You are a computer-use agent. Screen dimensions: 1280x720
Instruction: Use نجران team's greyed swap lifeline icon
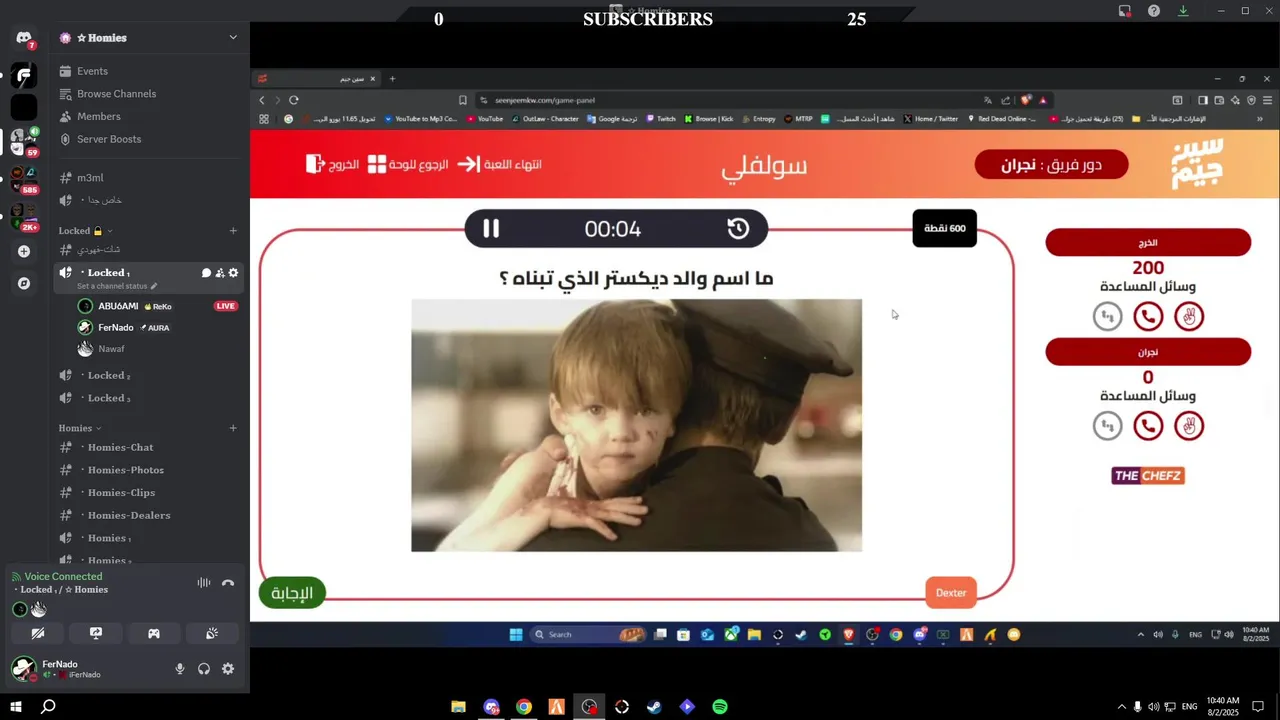pos(1107,426)
